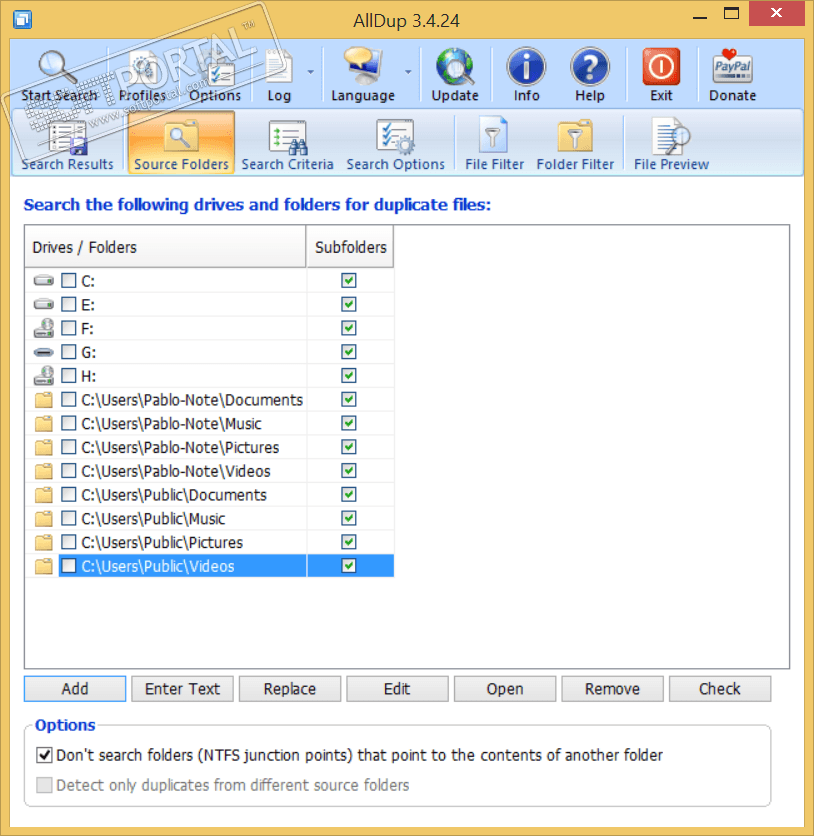Click folder icon for Pablo-Note\Documents
Screen dimensions: 814x836
coord(44,399)
